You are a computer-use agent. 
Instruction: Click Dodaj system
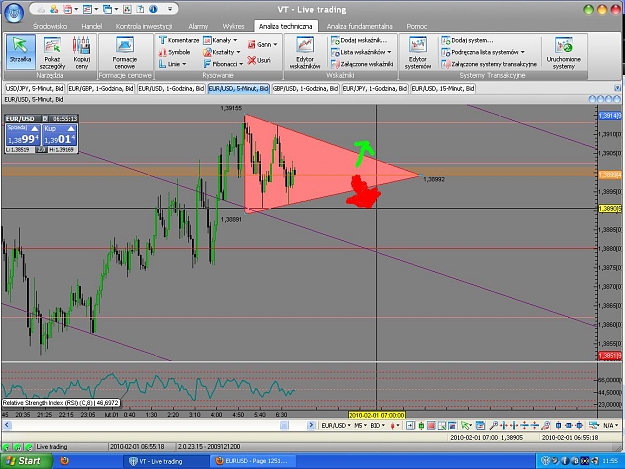[467, 40]
